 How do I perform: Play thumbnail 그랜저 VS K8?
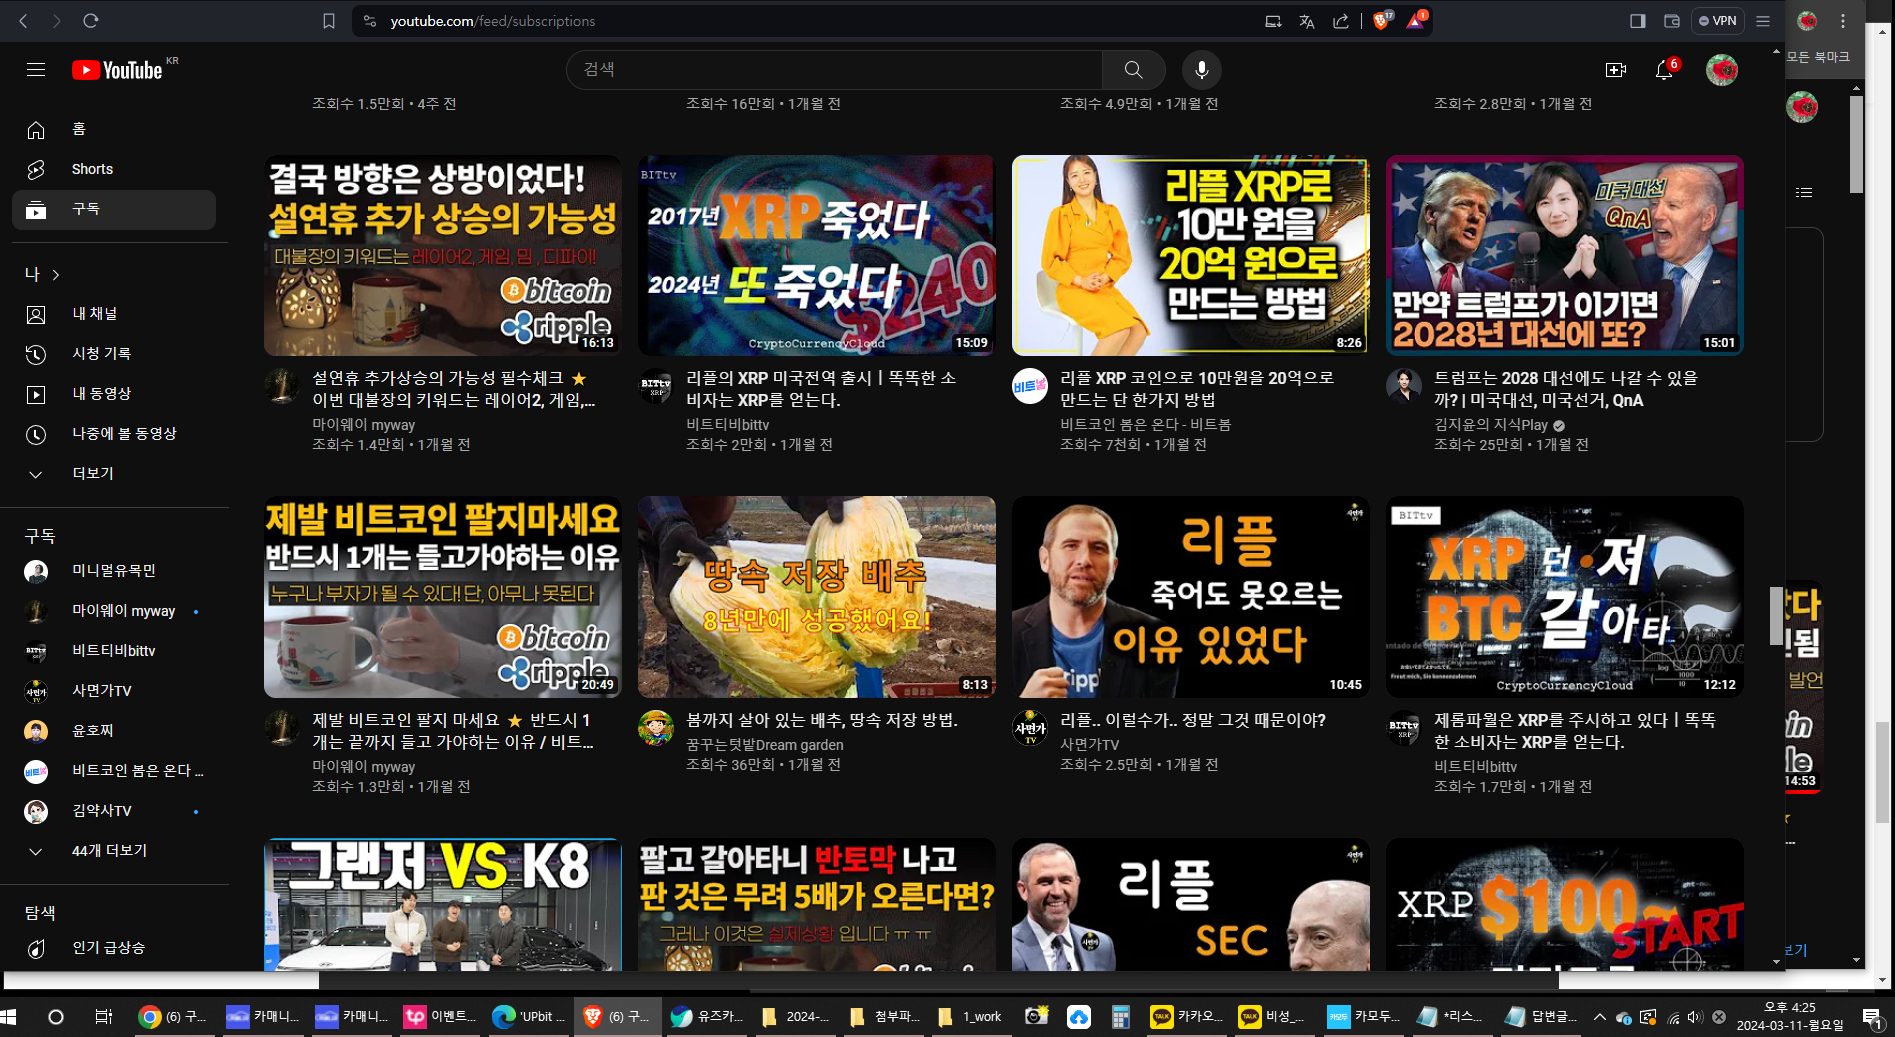tap(442, 905)
